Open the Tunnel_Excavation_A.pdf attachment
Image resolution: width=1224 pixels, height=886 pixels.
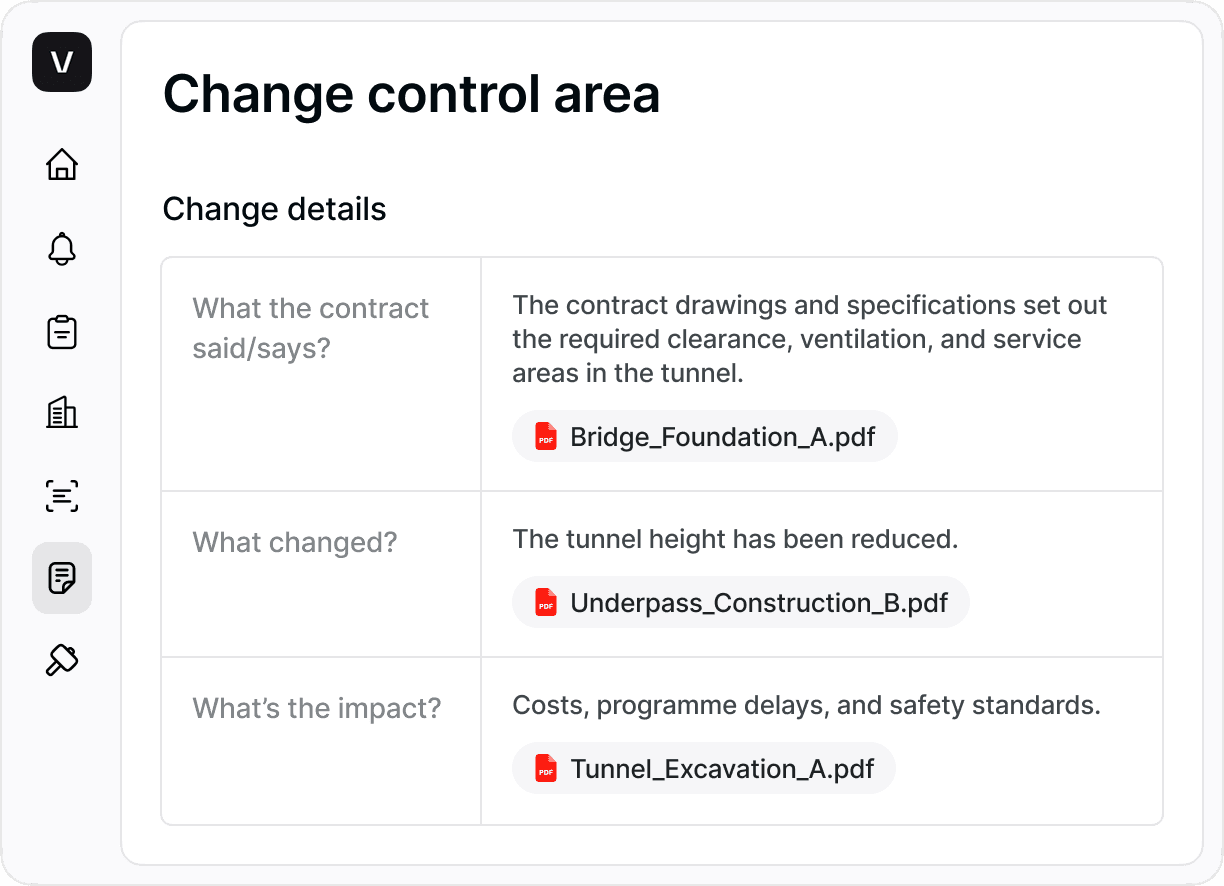pyautogui.click(x=721, y=769)
